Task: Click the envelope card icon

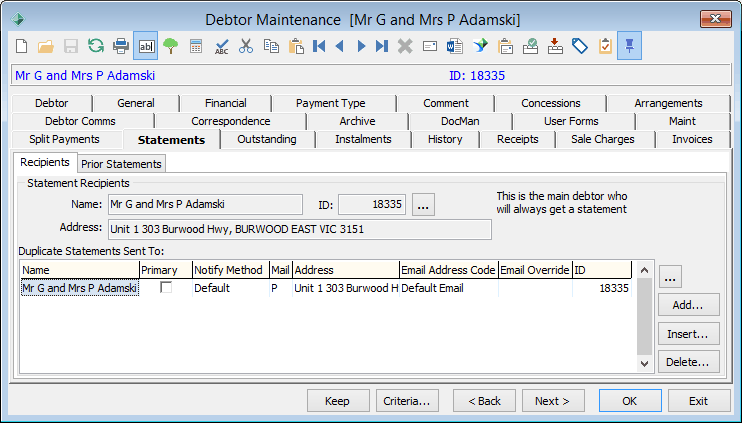Action: click(430, 46)
